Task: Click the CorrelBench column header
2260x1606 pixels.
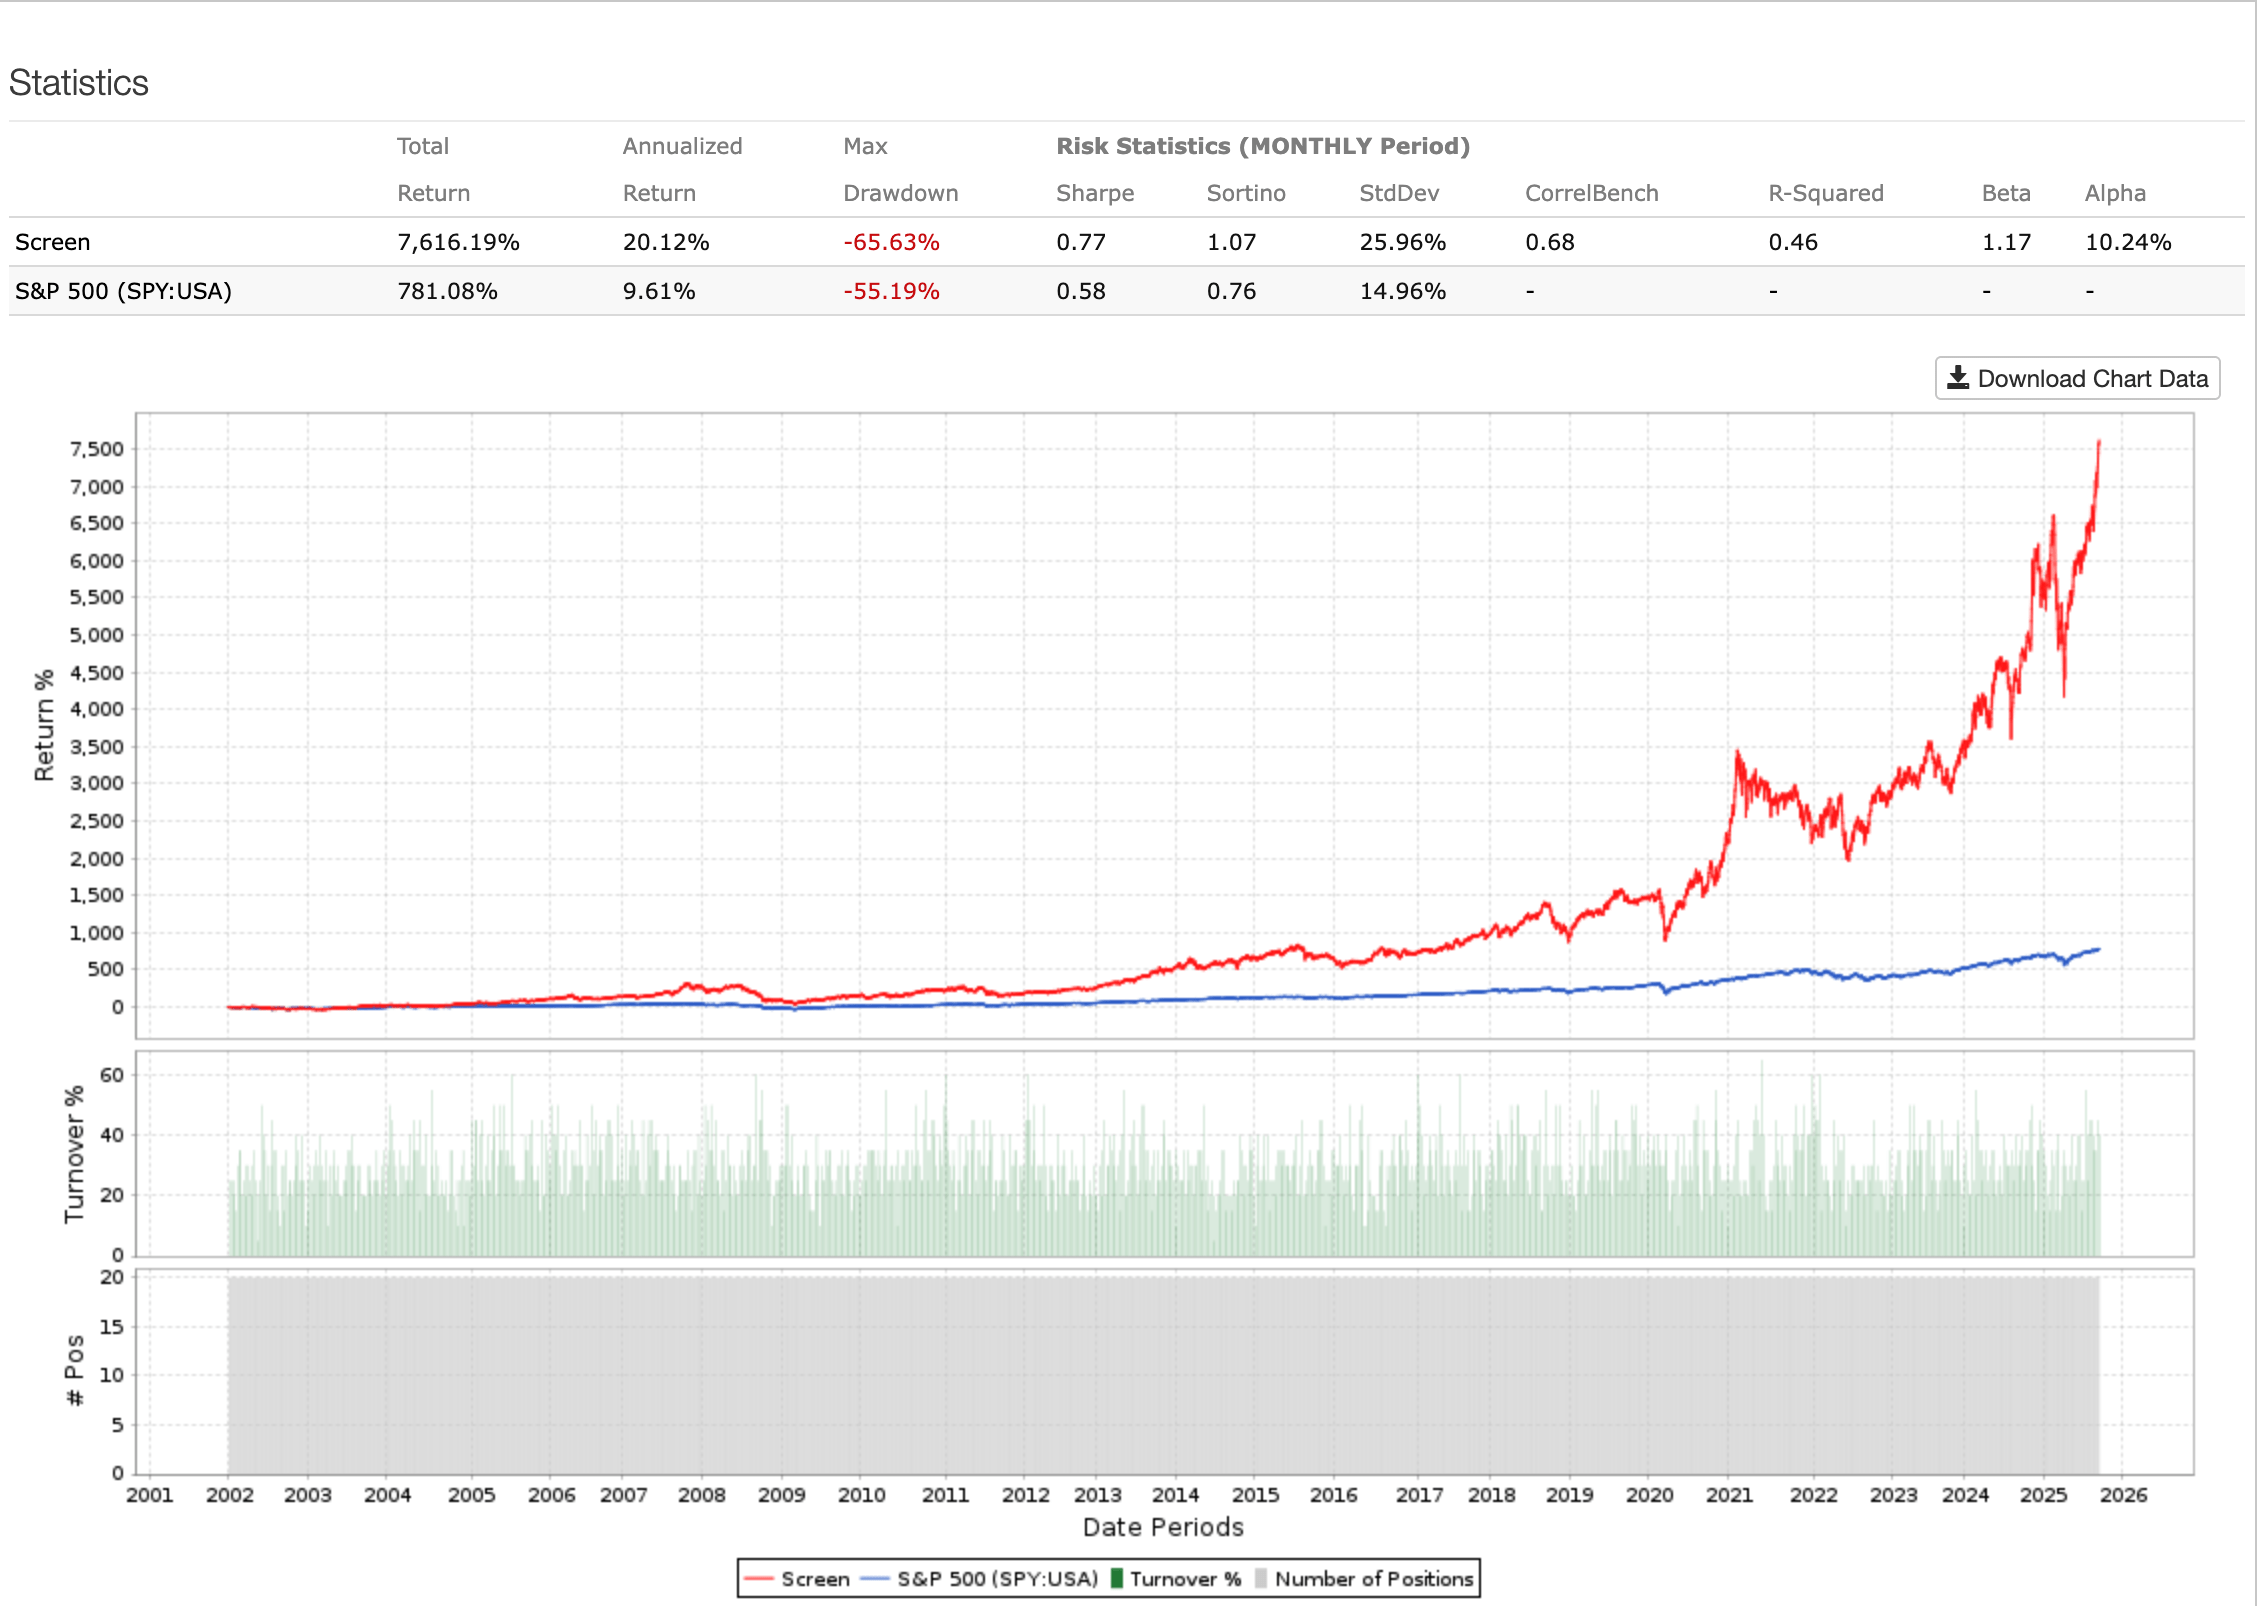Action: [x=1590, y=193]
